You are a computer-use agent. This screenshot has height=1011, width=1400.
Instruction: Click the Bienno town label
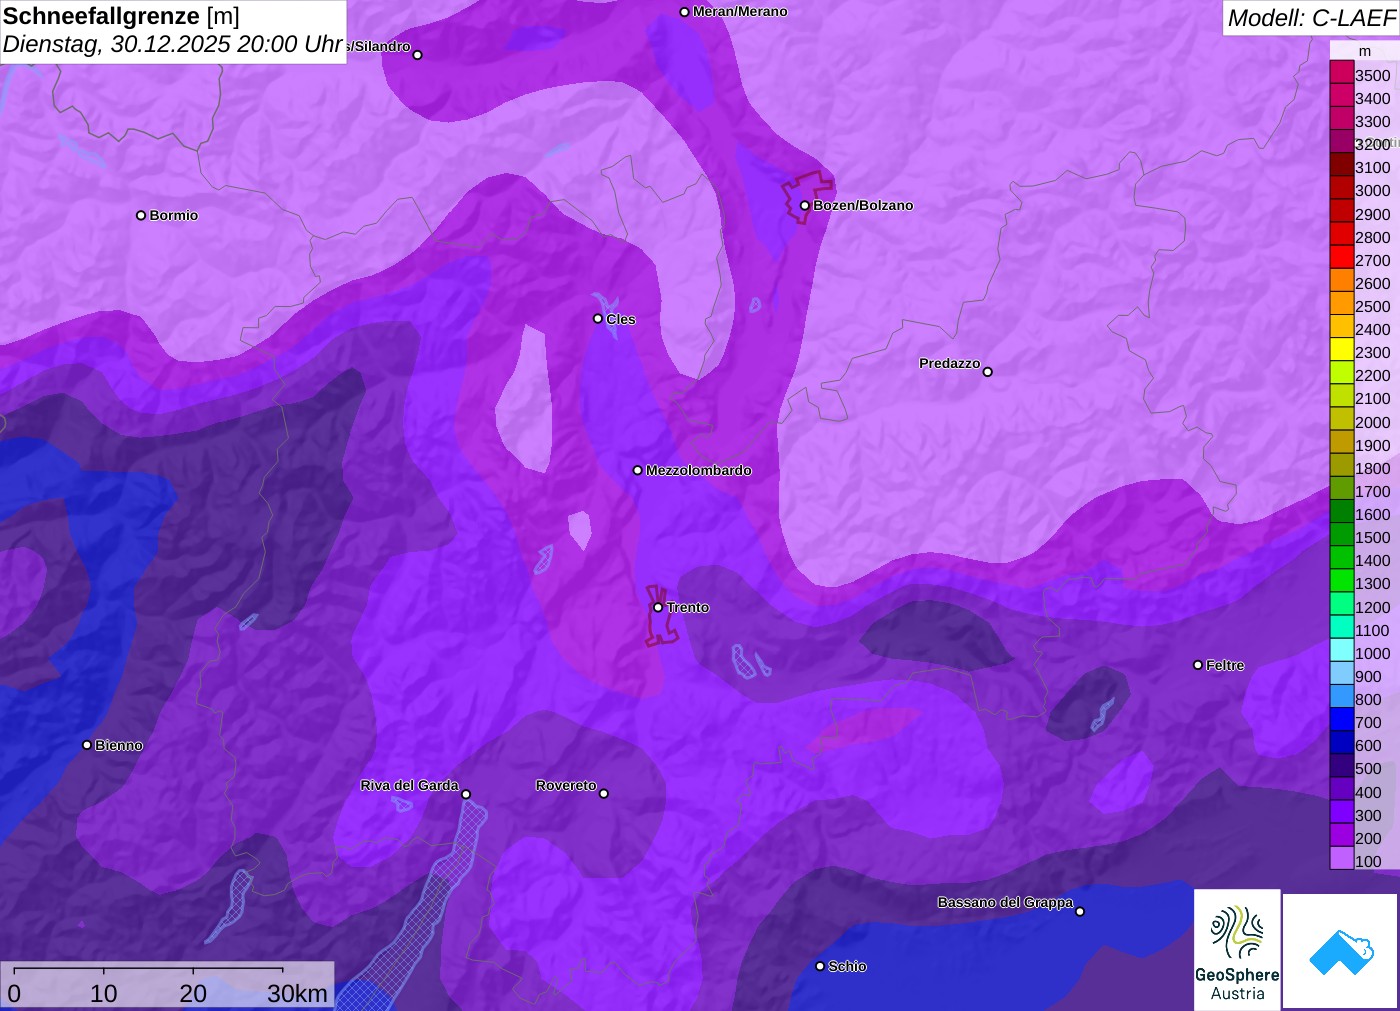click(x=119, y=745)
